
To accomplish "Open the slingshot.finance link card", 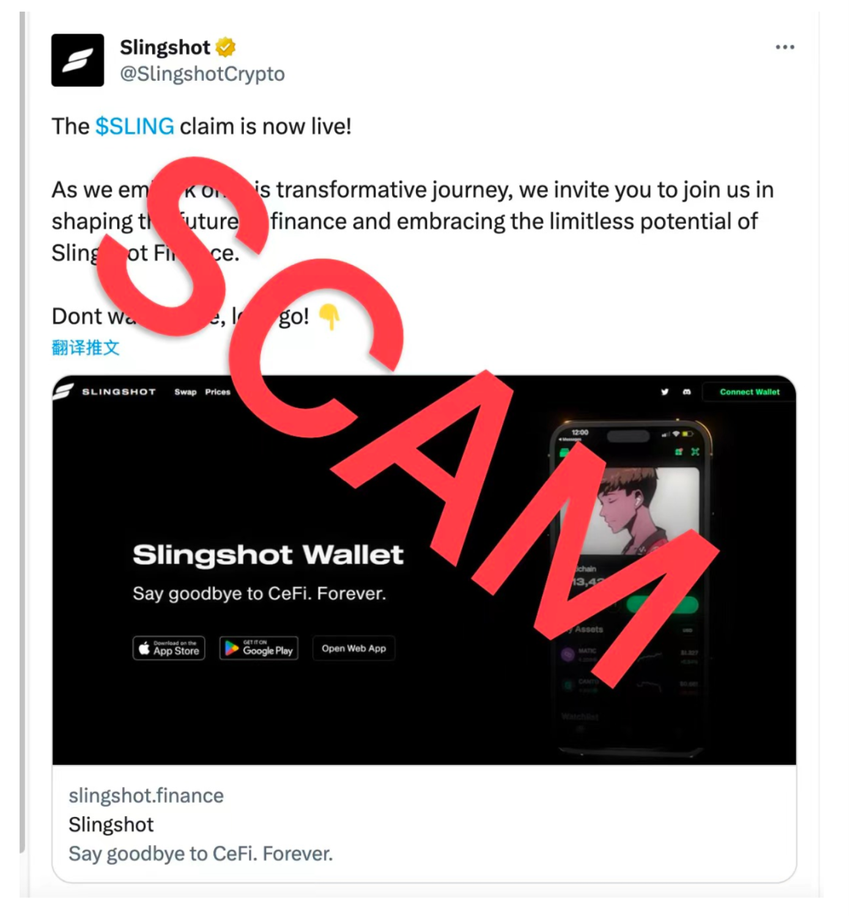I will coord(424,824).
